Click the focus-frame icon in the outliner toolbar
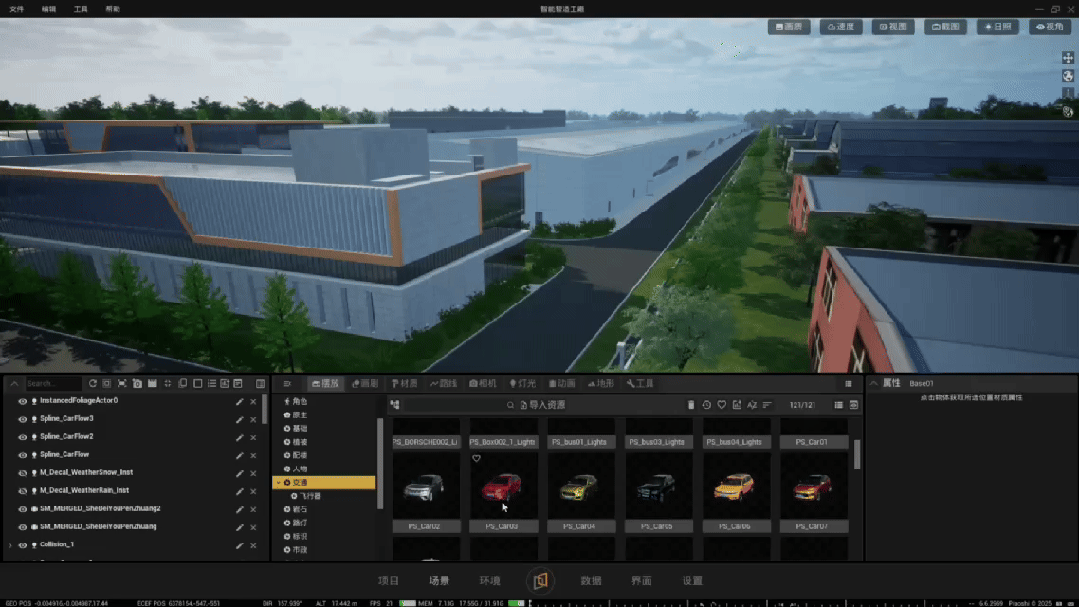The image size is (1079, 607). (x=122, y=383)
